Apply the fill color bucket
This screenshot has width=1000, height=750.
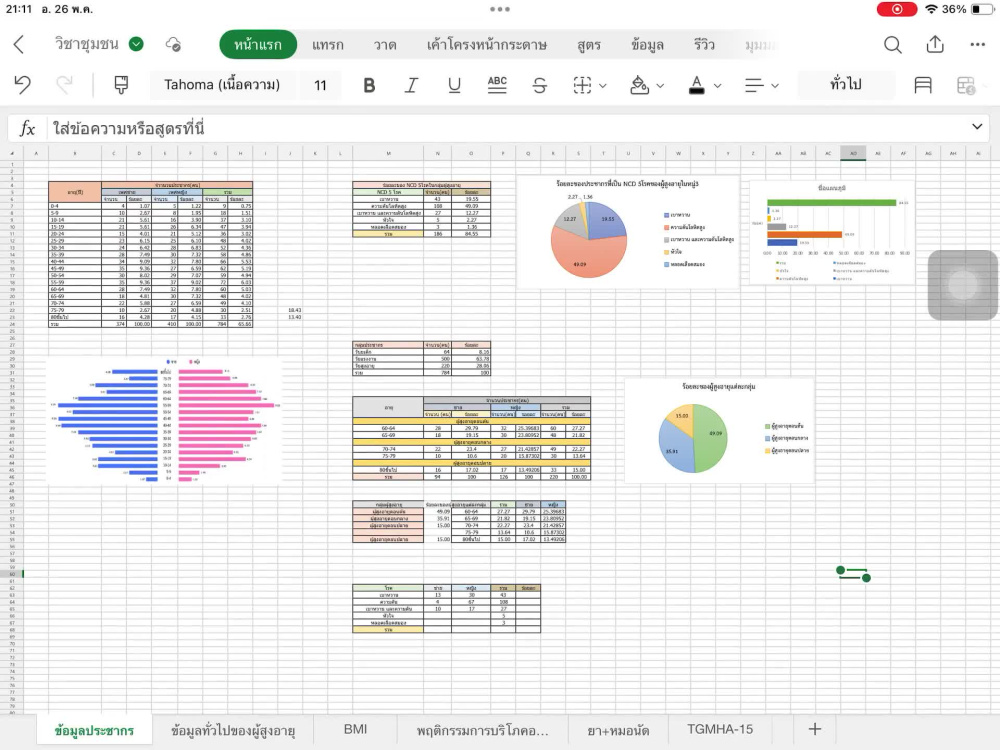pyautogui.click(x=639, y=85)
